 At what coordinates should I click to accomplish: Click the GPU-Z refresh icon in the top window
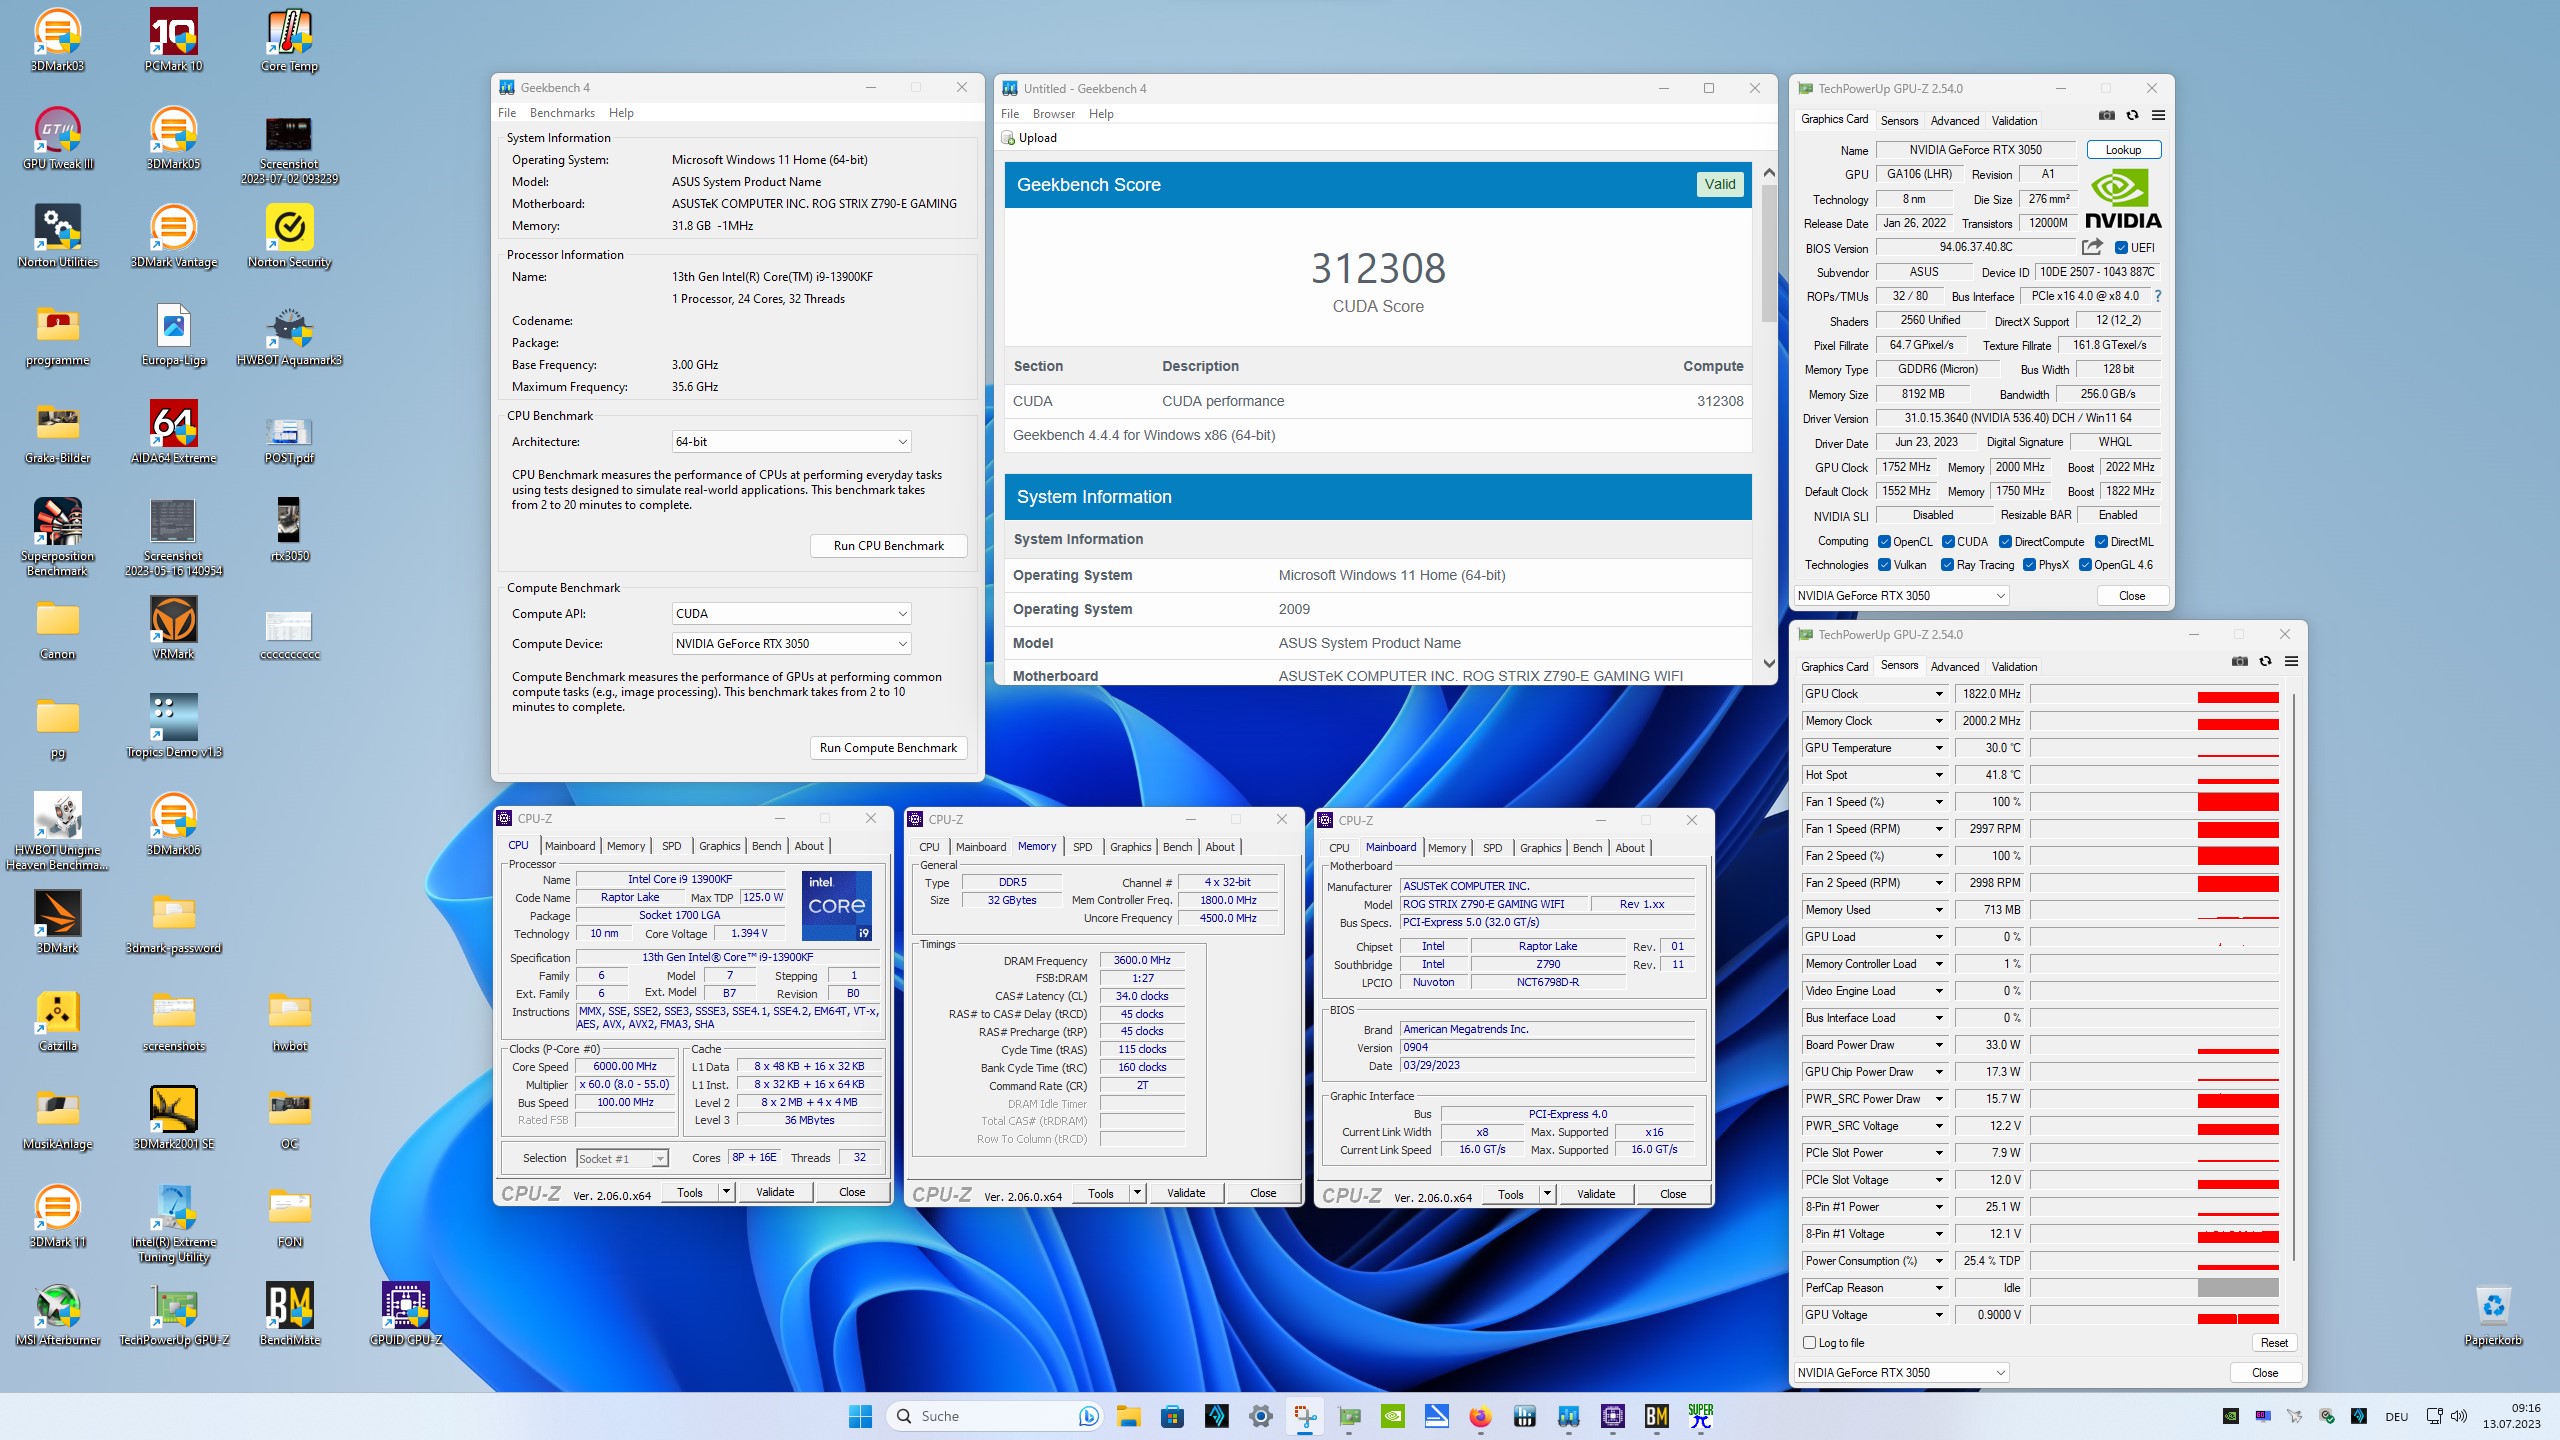point(2132,116)
